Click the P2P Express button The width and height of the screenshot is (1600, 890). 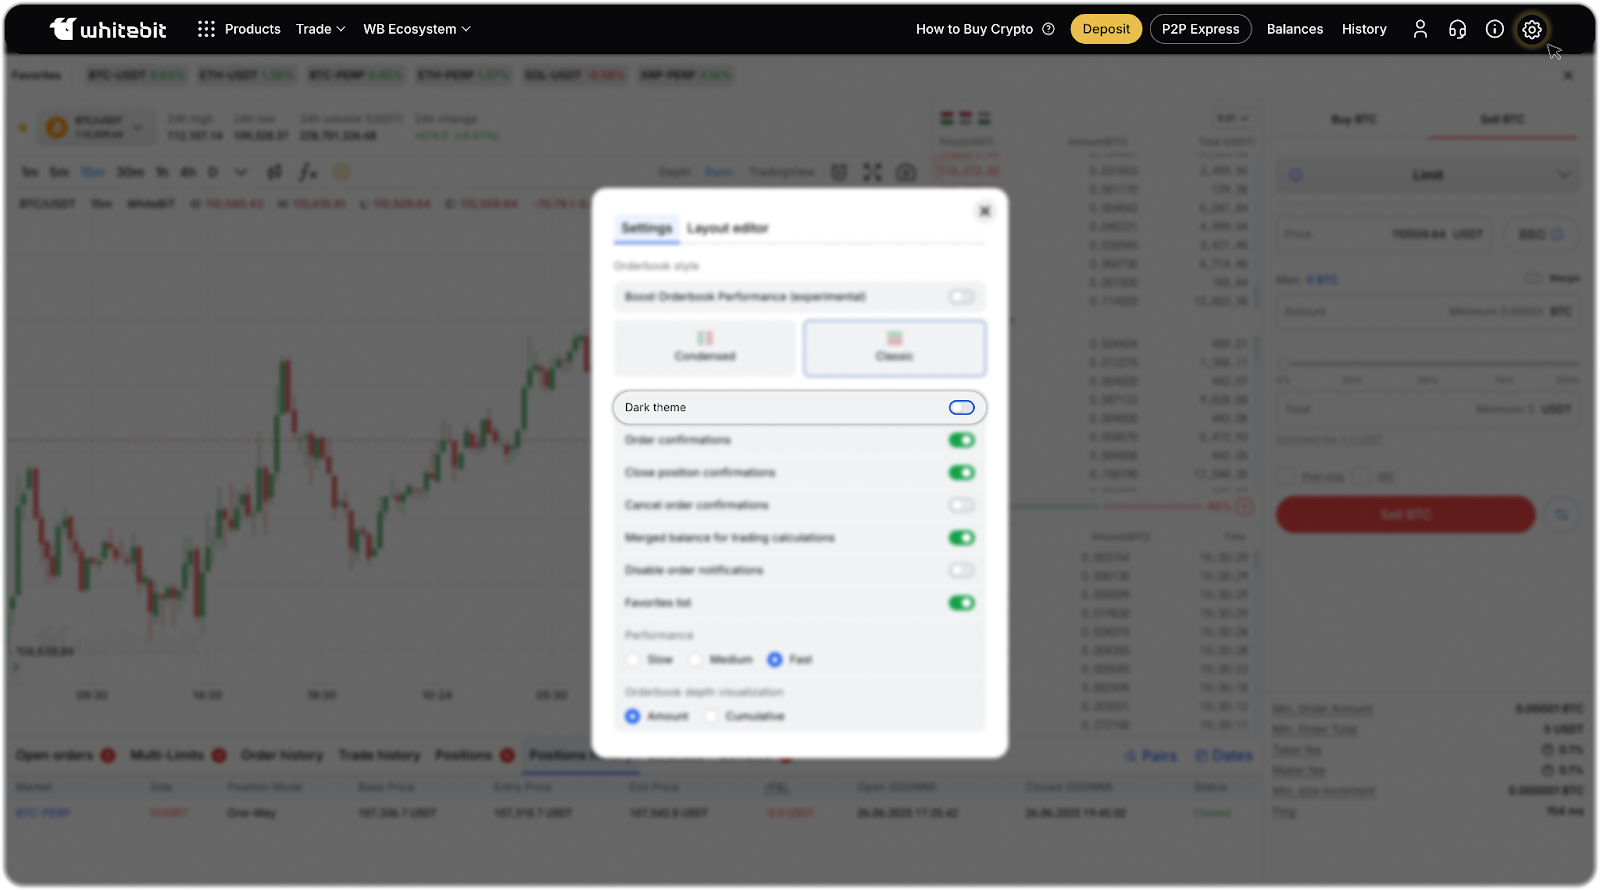click(x=1200, y=29)
